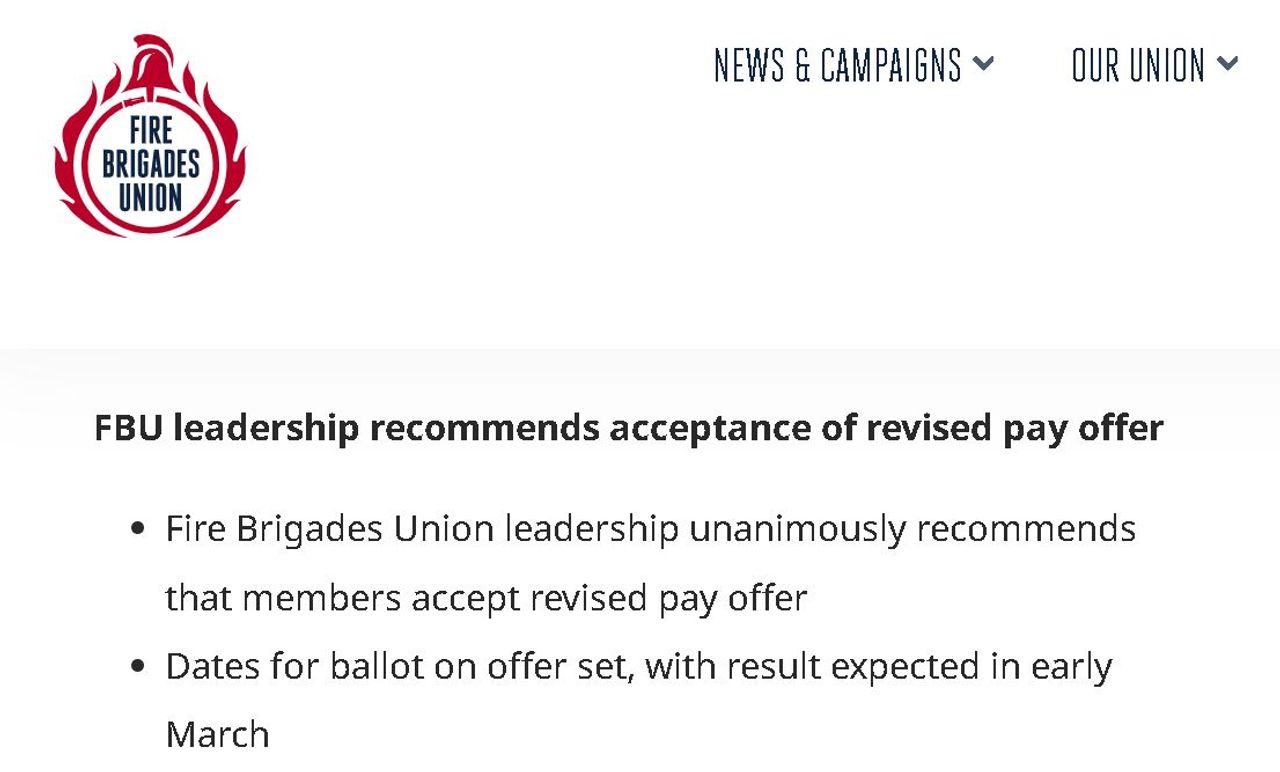Open the News & Campaigns menu label
The width and height of the screenshot is (1280, 772).
(x=837, y=66)
